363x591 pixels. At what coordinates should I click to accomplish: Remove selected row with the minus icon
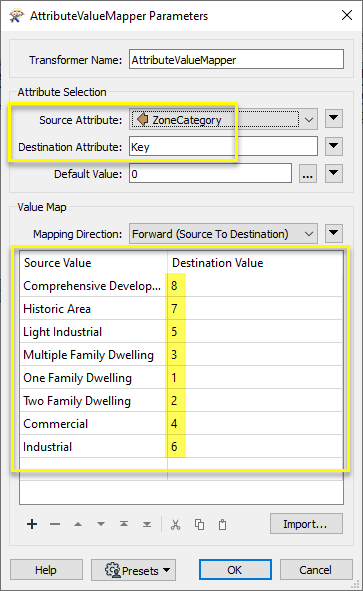click(x=55, y=524)
